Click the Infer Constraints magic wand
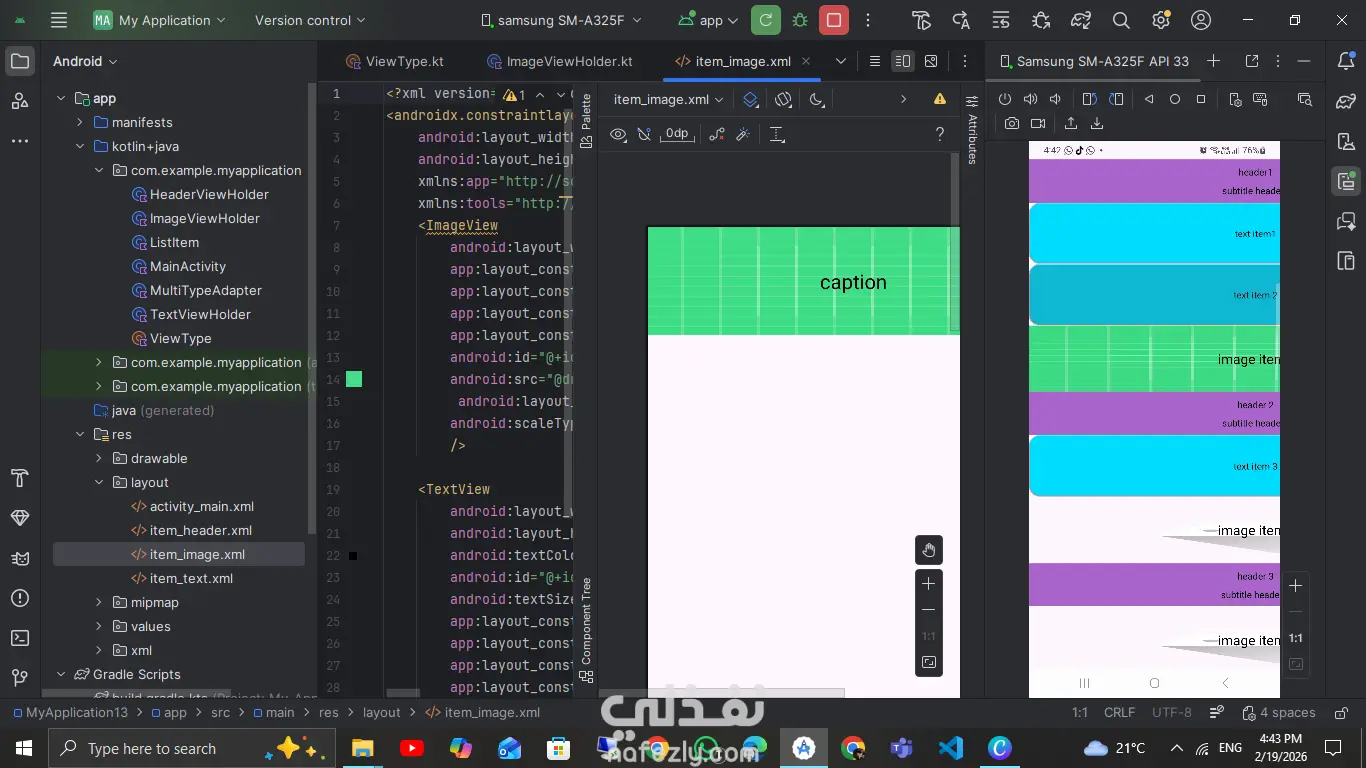1366x768 pixels. tap(743, 134)
